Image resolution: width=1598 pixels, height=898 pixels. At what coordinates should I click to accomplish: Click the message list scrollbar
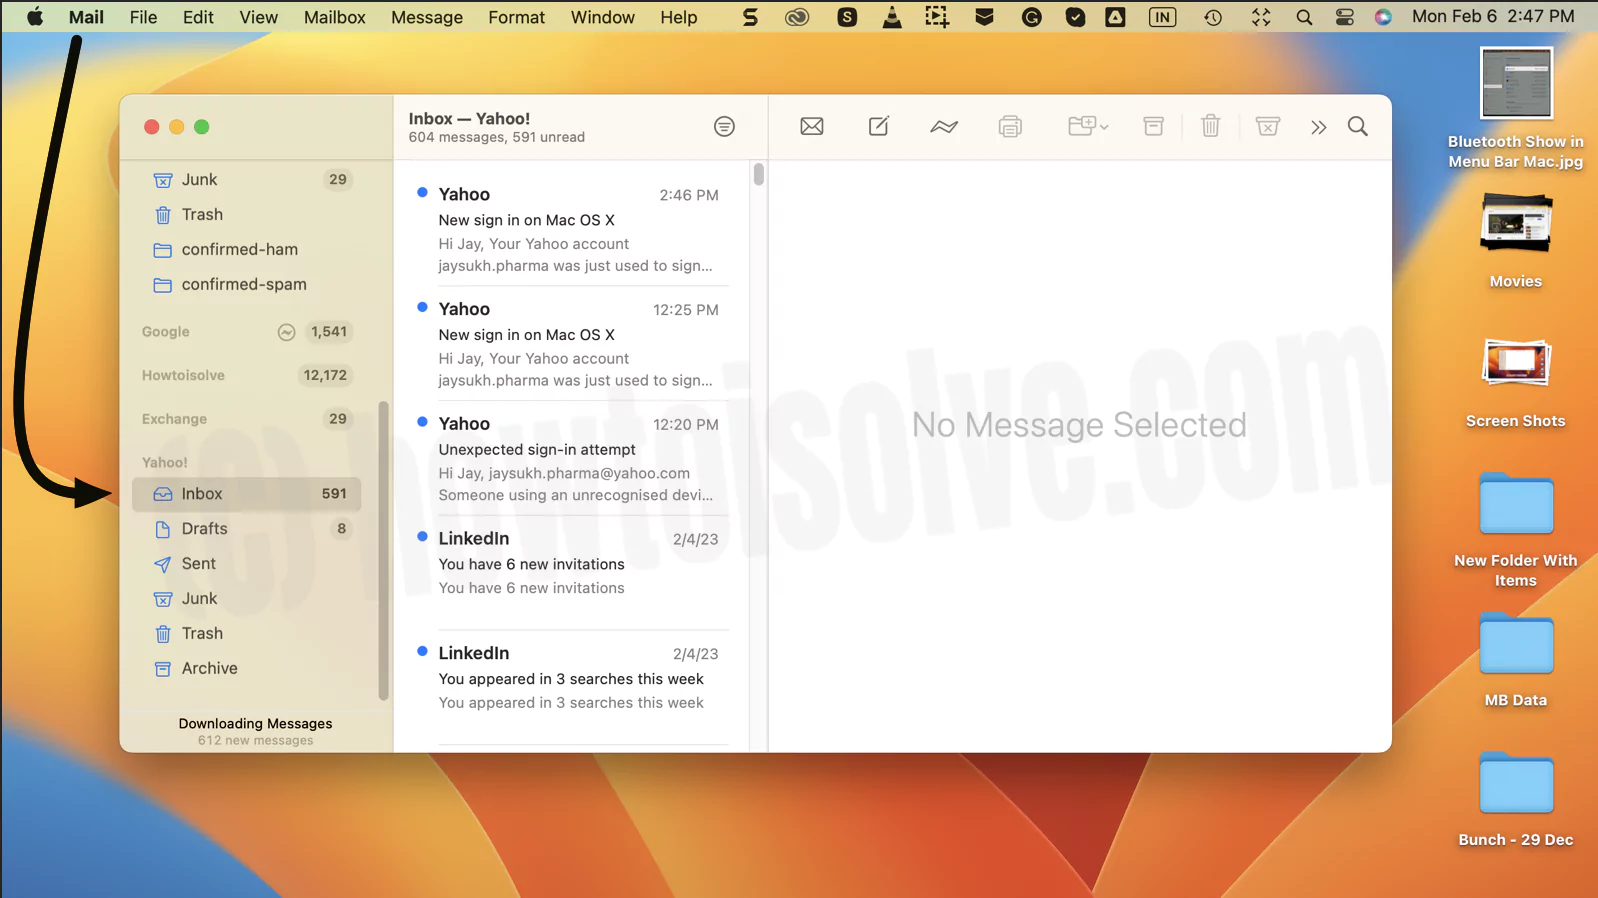(759, 175)
